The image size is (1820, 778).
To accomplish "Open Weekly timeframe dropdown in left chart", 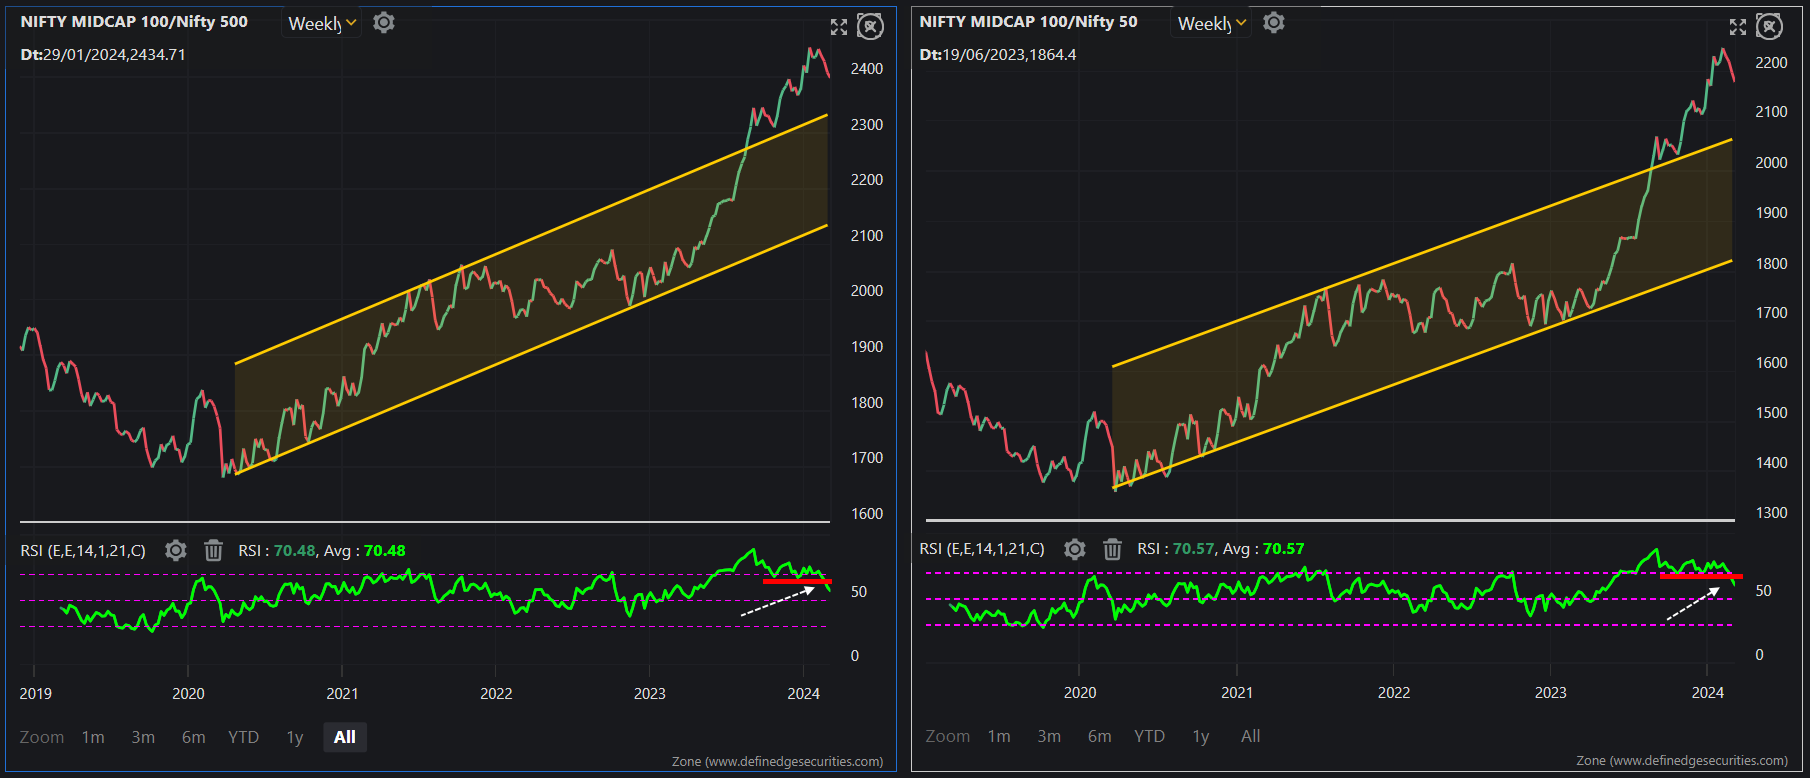I will [x=322, y=23].
